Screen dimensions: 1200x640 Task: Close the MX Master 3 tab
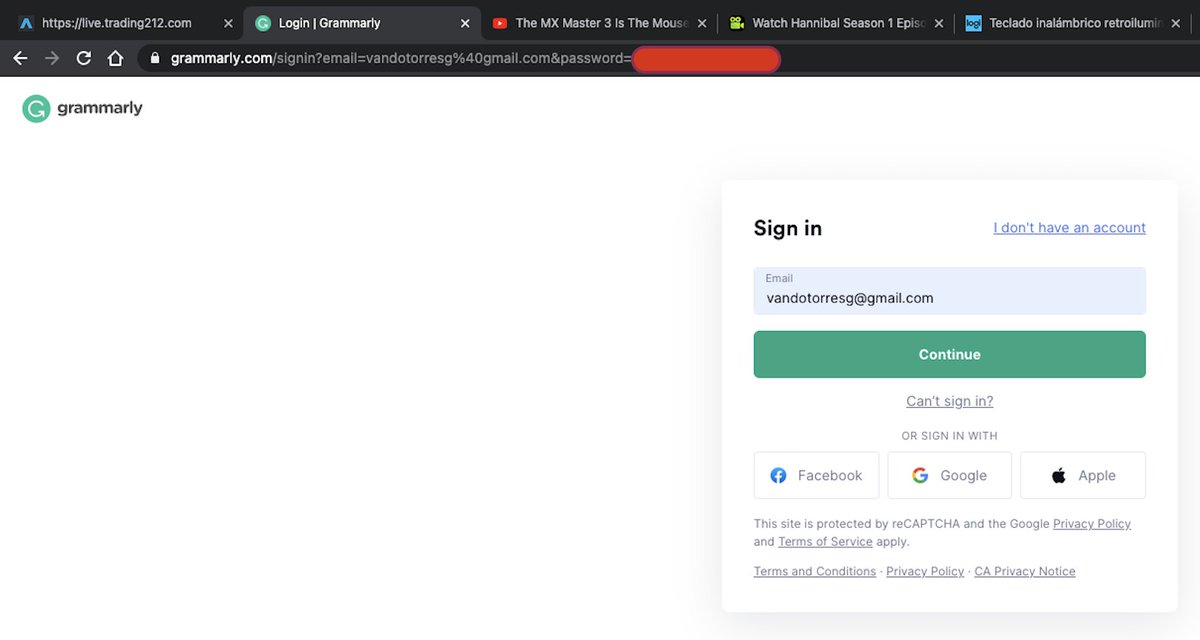click(701, 22)
